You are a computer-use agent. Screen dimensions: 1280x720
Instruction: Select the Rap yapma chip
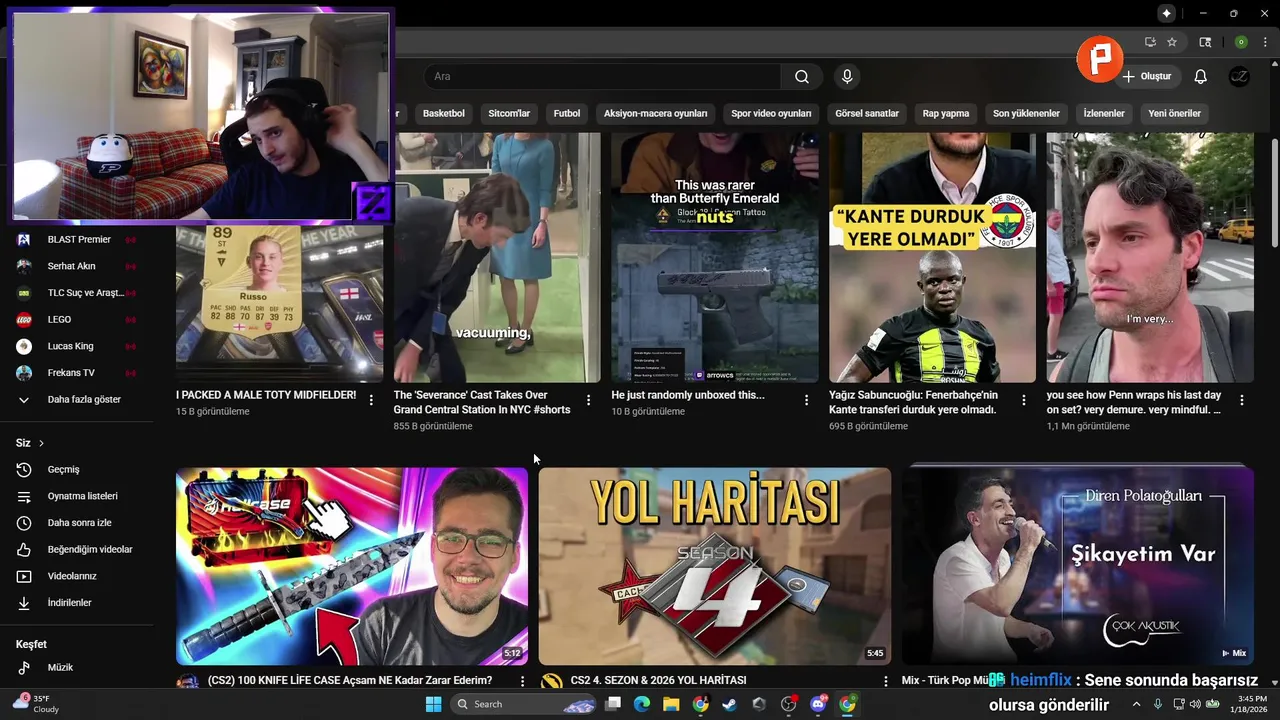click(946, 113)
